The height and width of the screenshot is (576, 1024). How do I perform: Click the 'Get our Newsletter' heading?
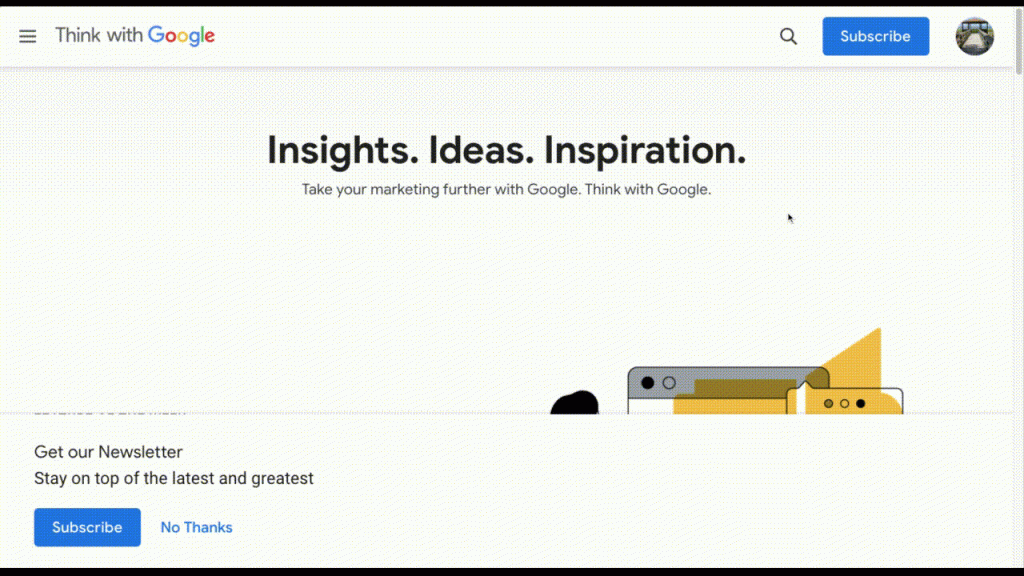coord(108,452)
